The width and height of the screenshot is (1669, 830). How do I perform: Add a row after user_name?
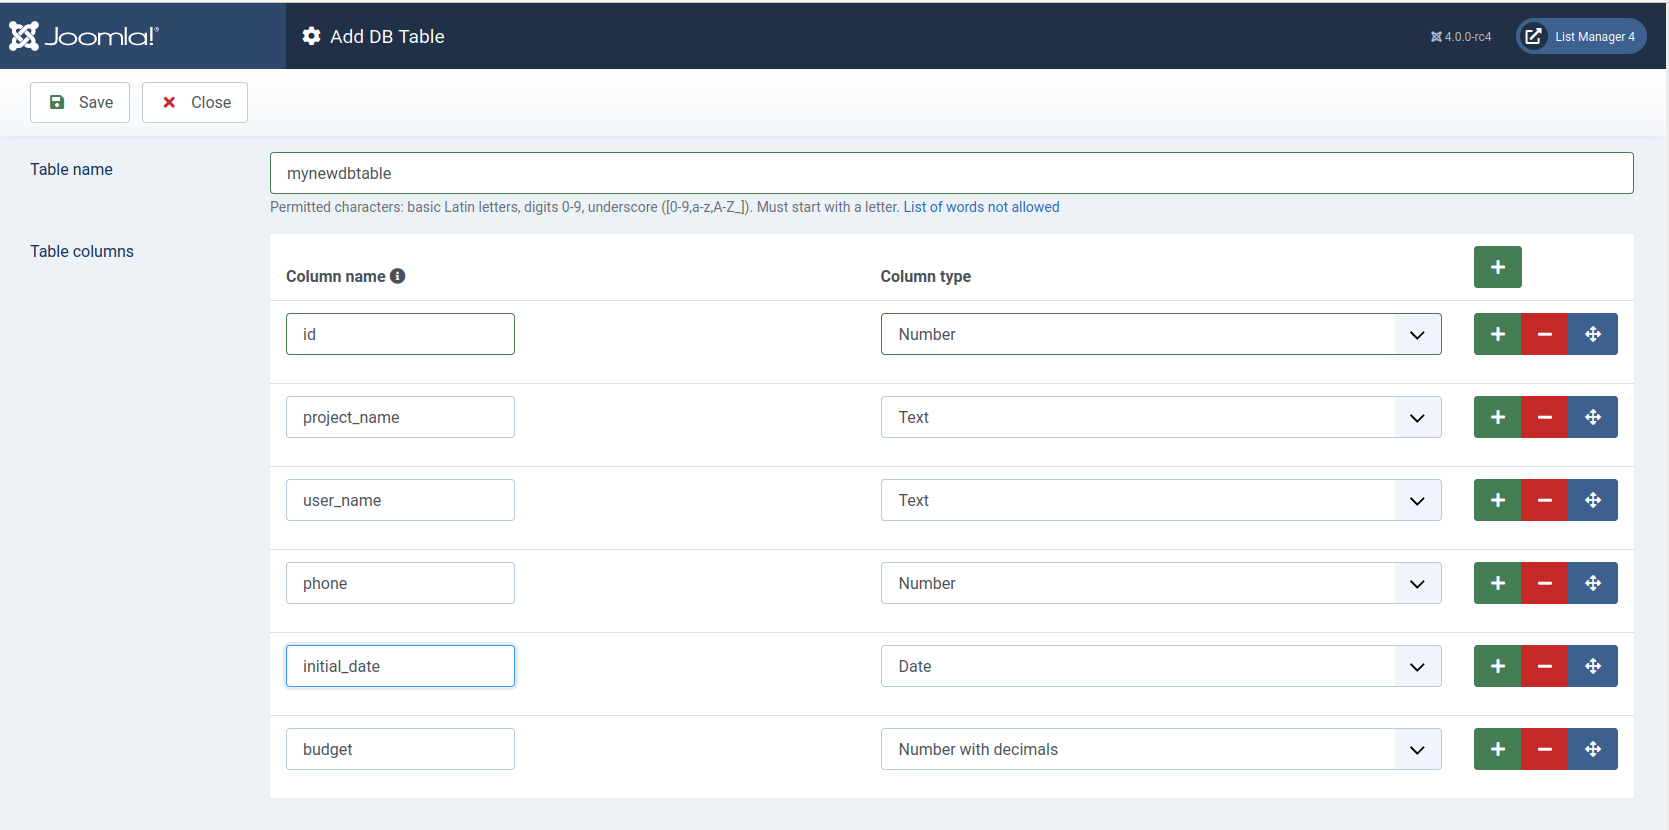[1497, 500]
